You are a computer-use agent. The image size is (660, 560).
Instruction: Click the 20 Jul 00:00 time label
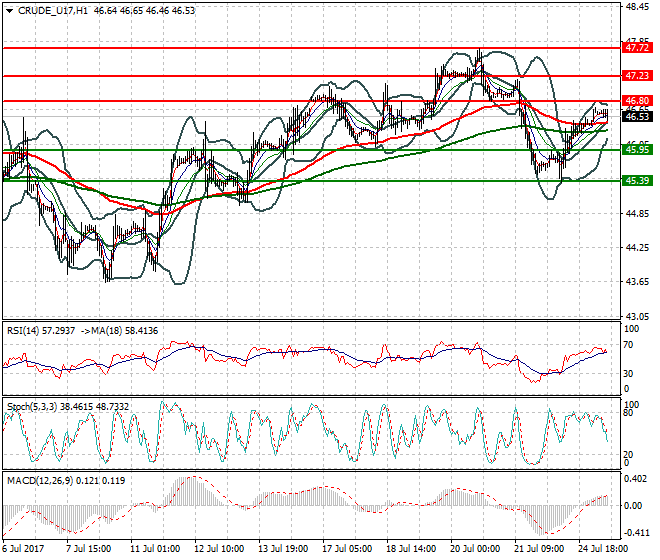[475, 549]
